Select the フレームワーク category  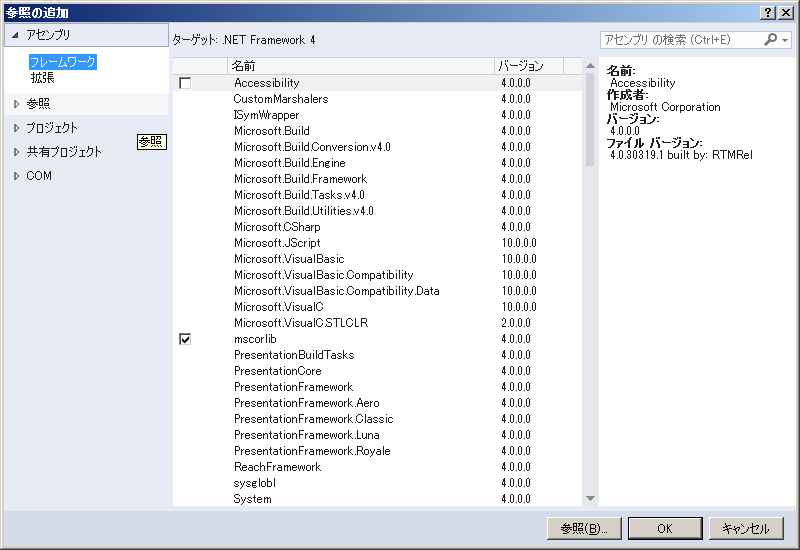(x=62, y=62)
